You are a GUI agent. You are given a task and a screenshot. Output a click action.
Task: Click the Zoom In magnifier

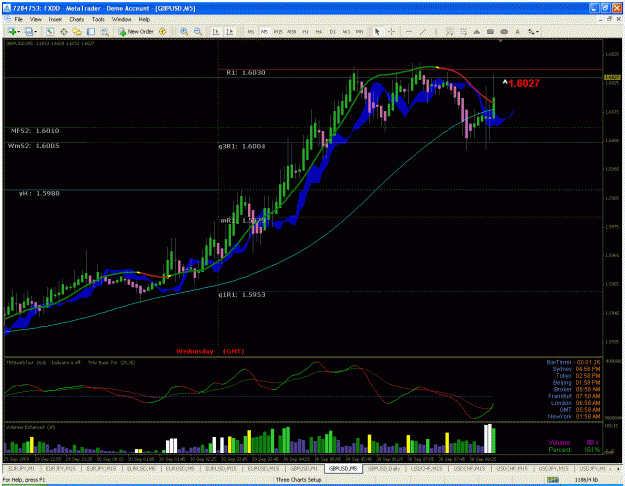[184, 31]
